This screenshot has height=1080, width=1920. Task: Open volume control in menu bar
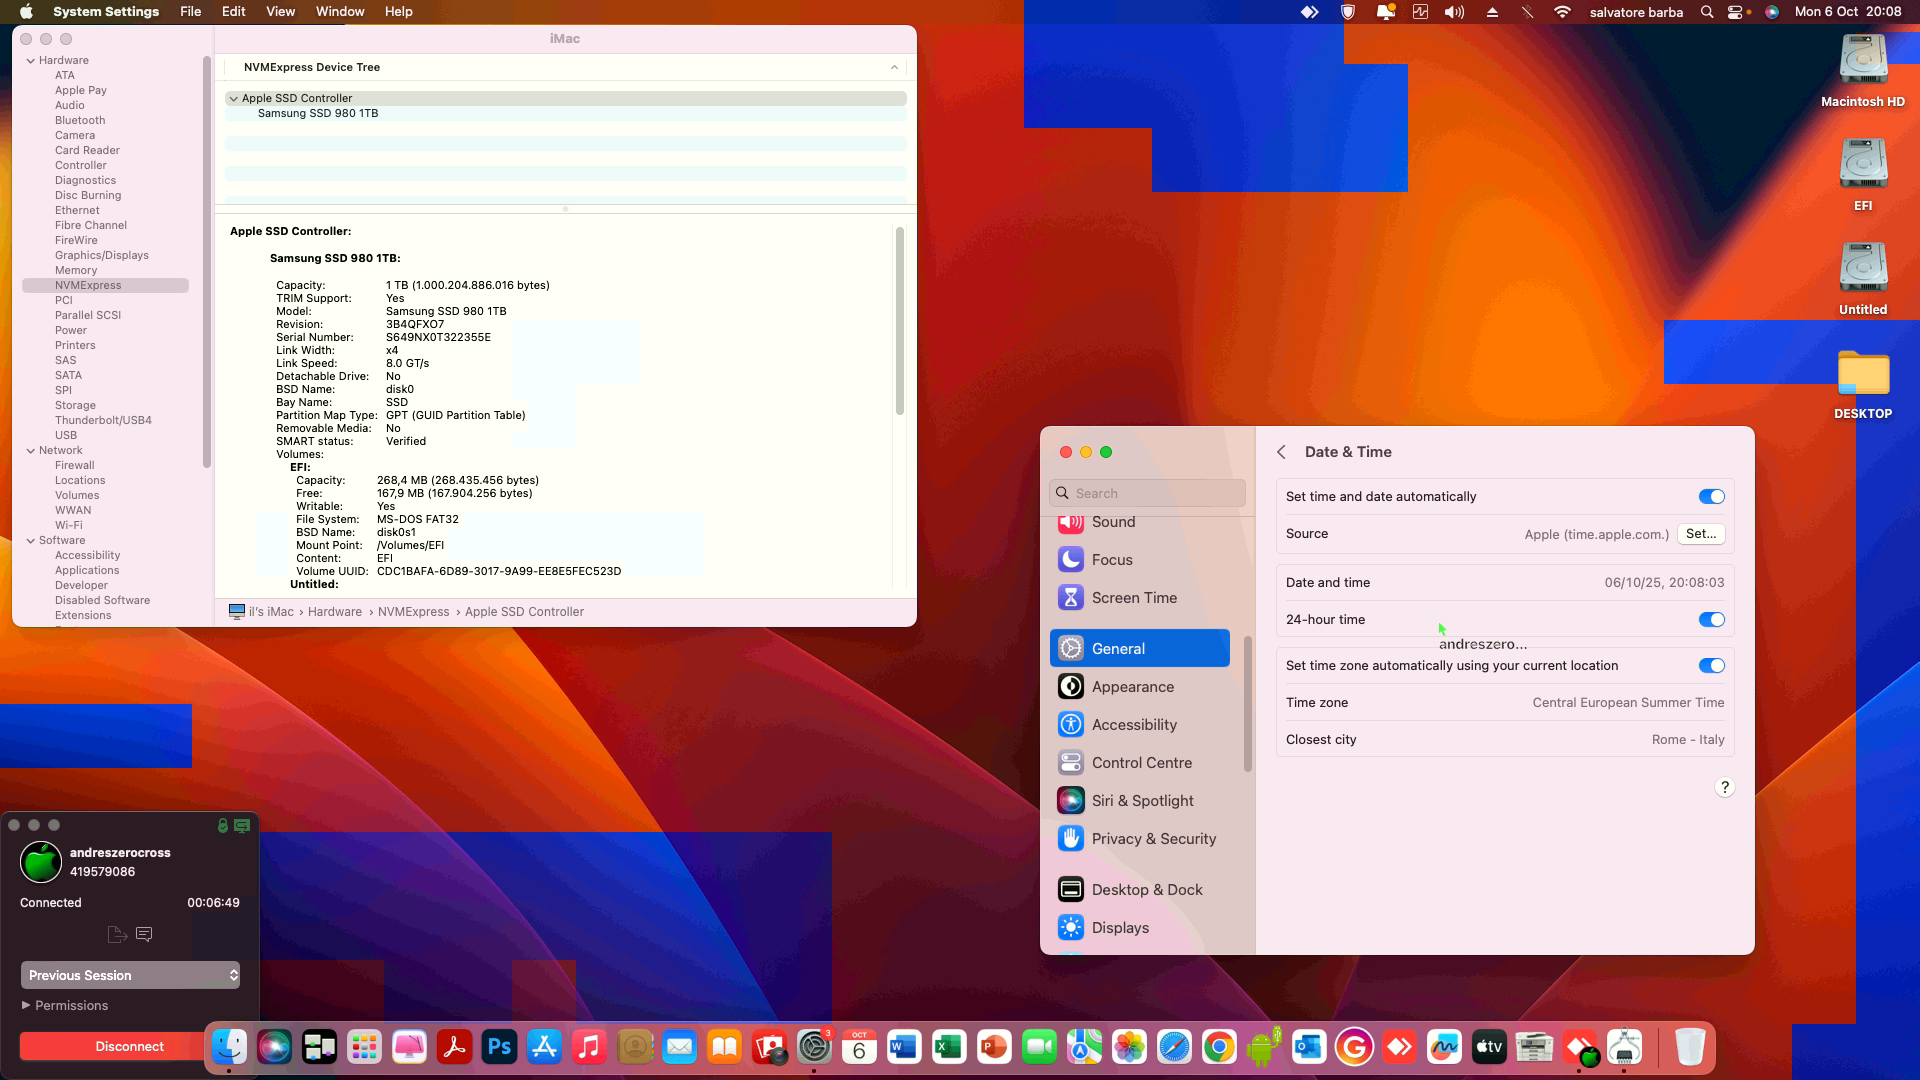click(1454, 12)
